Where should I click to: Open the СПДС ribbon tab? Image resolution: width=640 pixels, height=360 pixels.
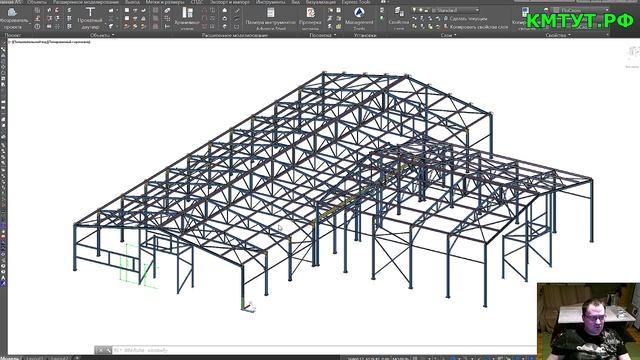(197, 2)
